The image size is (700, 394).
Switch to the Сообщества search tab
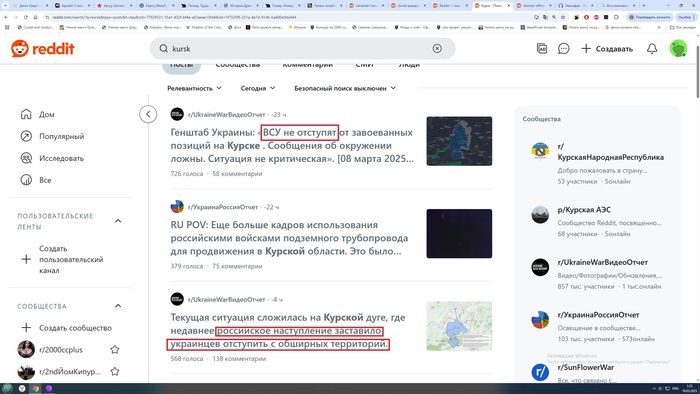[238, 66]
